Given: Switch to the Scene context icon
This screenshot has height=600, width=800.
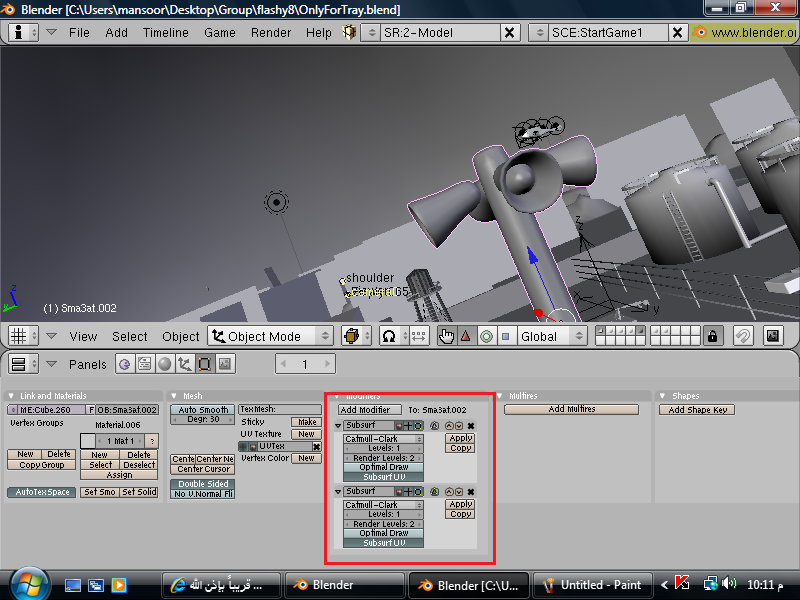Looking at the screenshot, I should tap(224, 364).
